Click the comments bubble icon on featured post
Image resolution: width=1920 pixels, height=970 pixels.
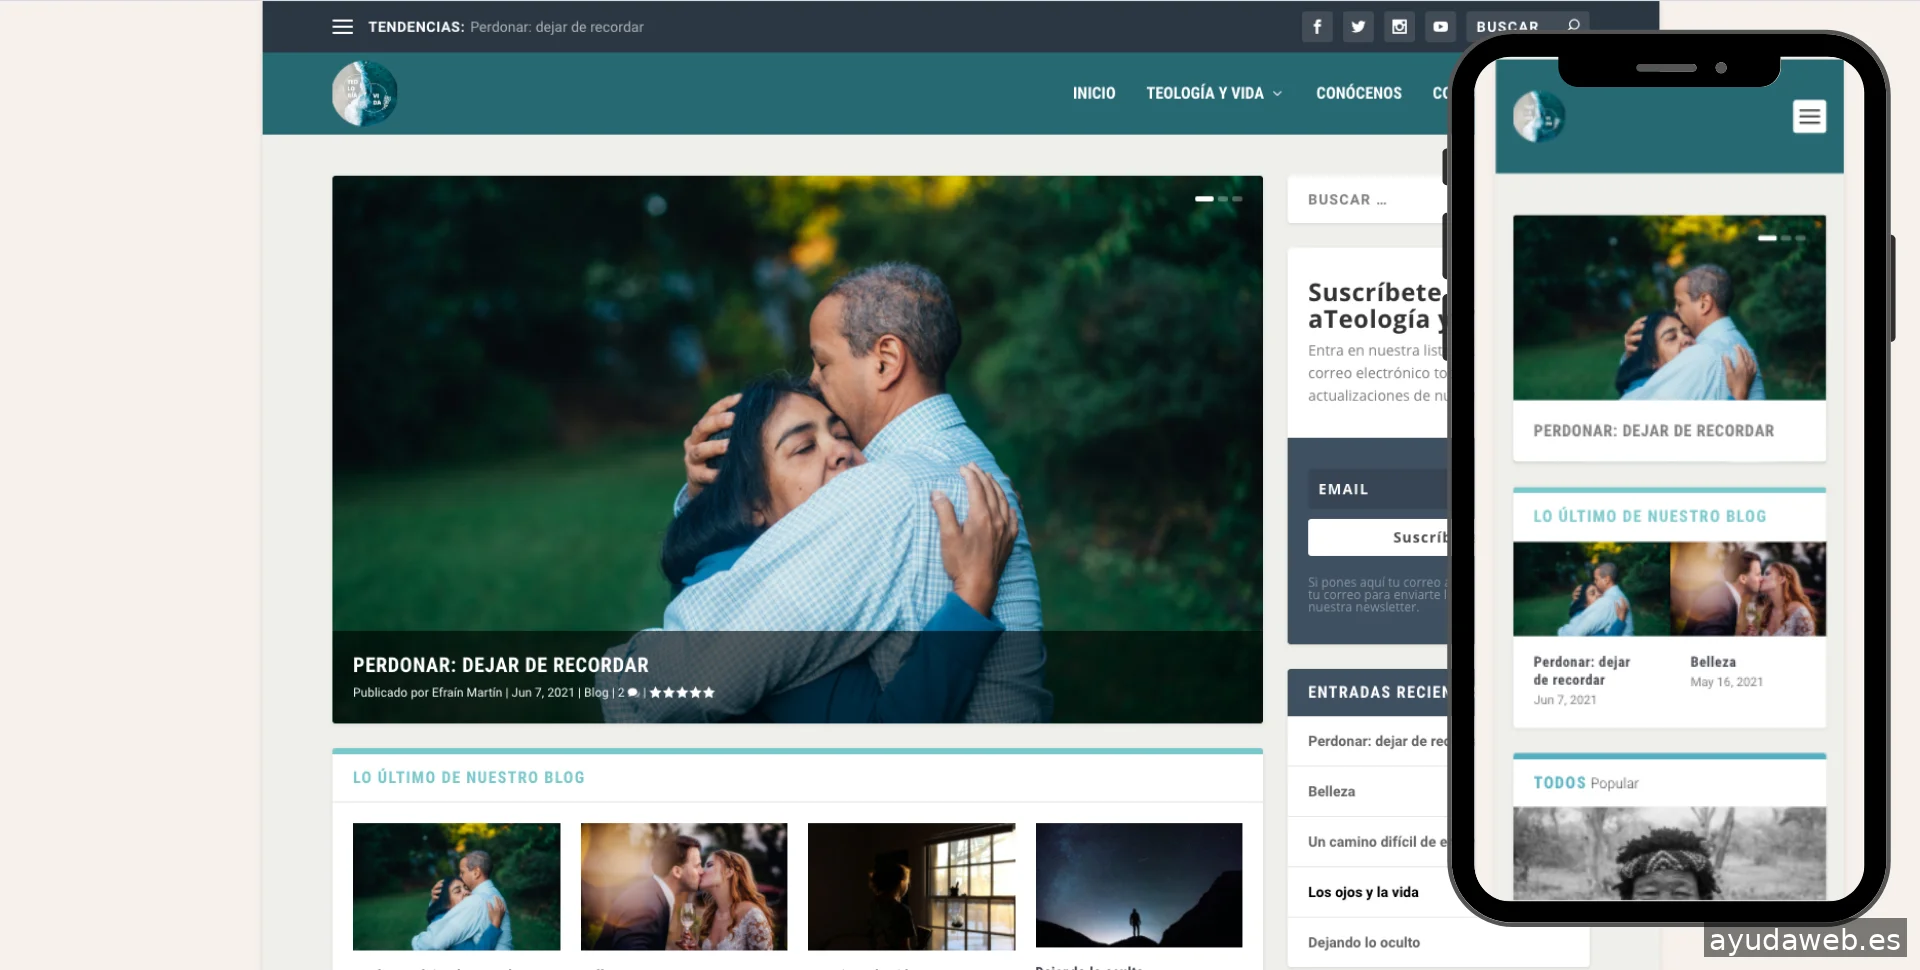632,693
